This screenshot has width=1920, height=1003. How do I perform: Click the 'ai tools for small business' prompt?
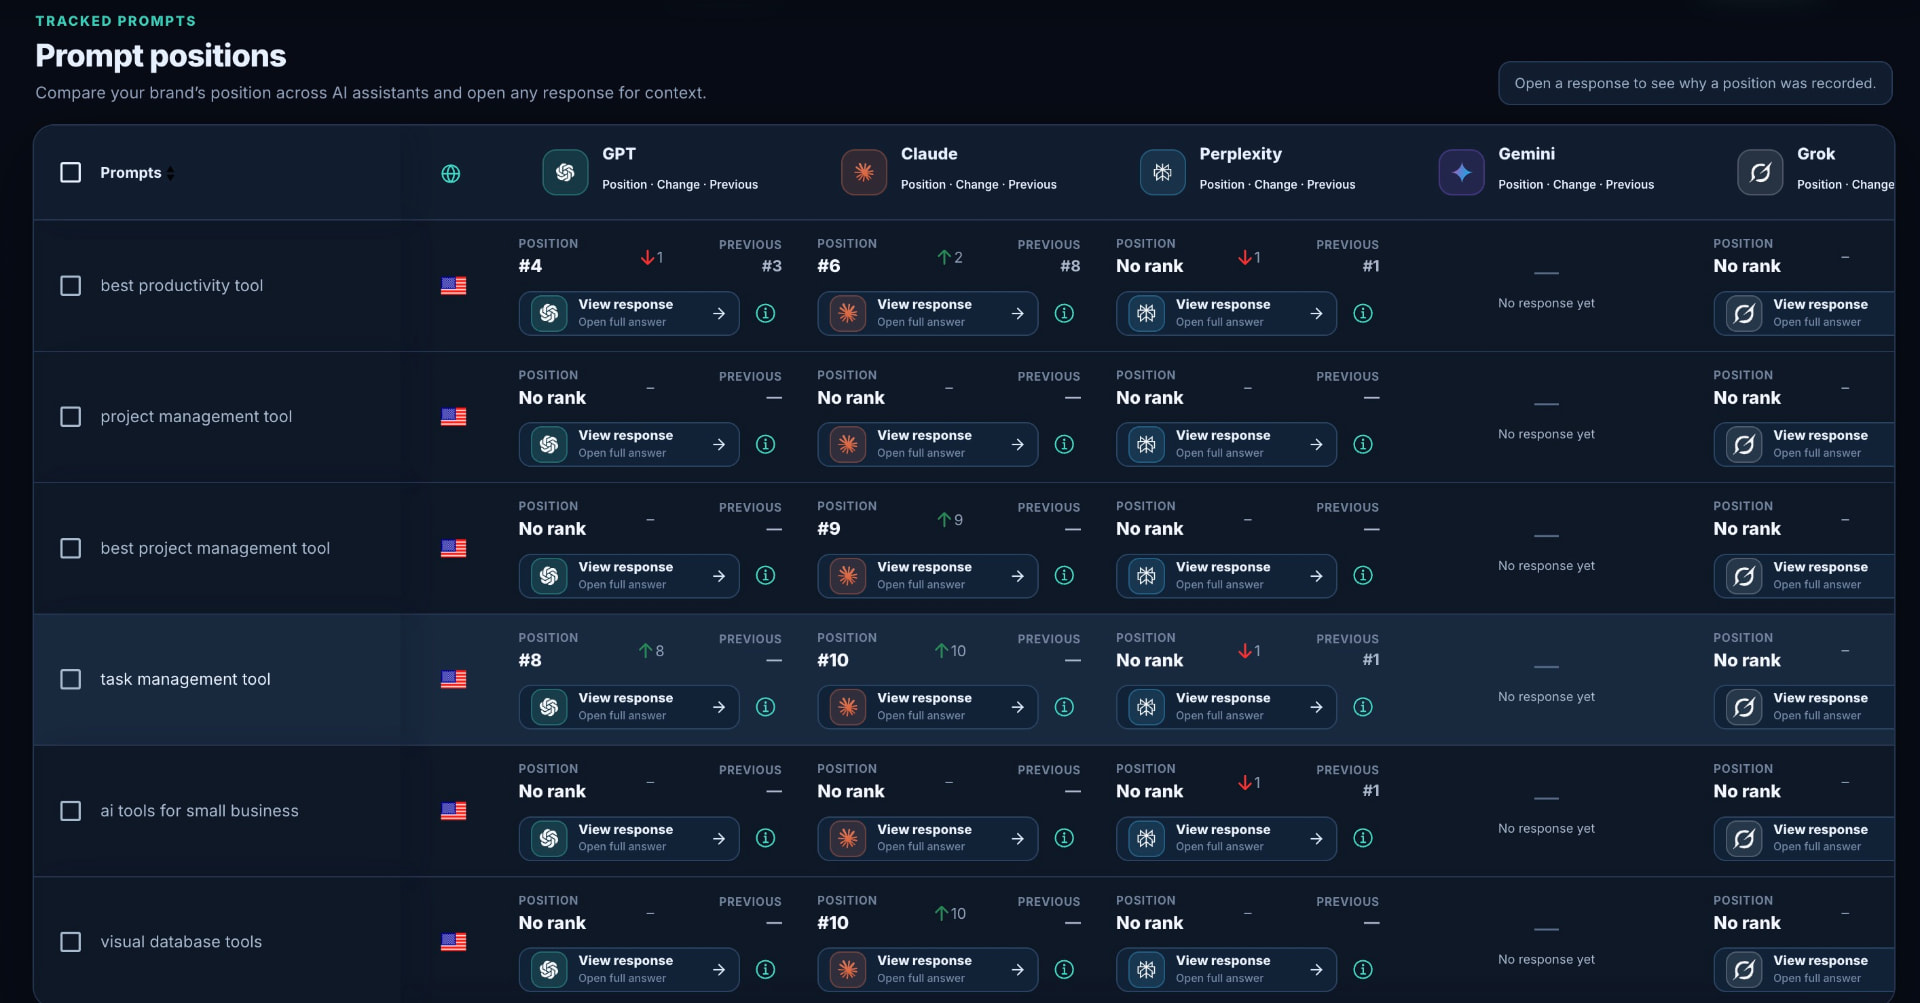click(x=199, y=811)
